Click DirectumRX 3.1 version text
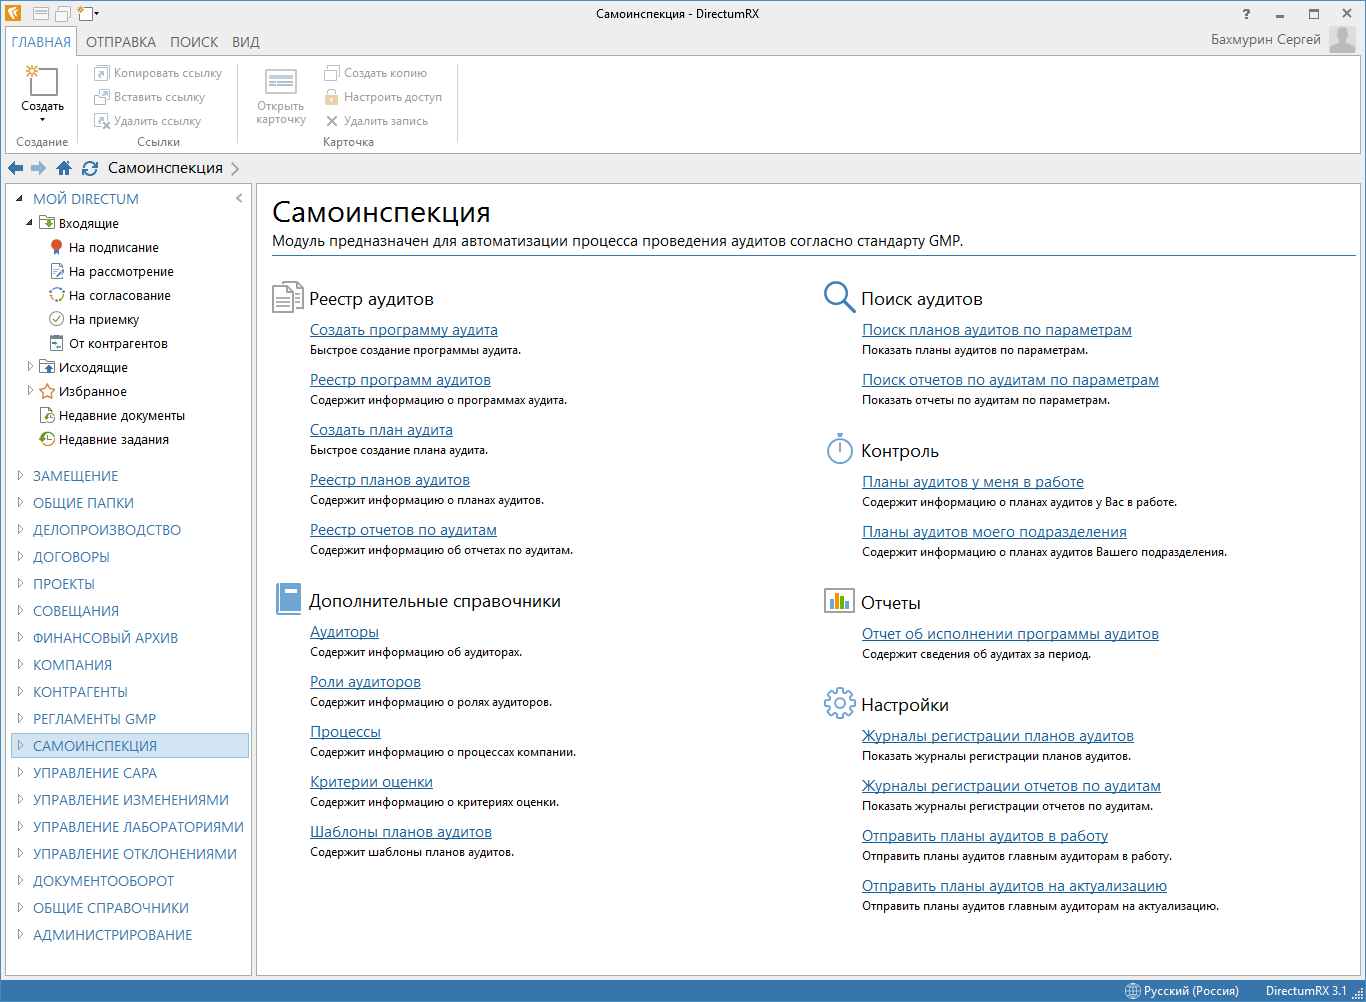 1306,991
